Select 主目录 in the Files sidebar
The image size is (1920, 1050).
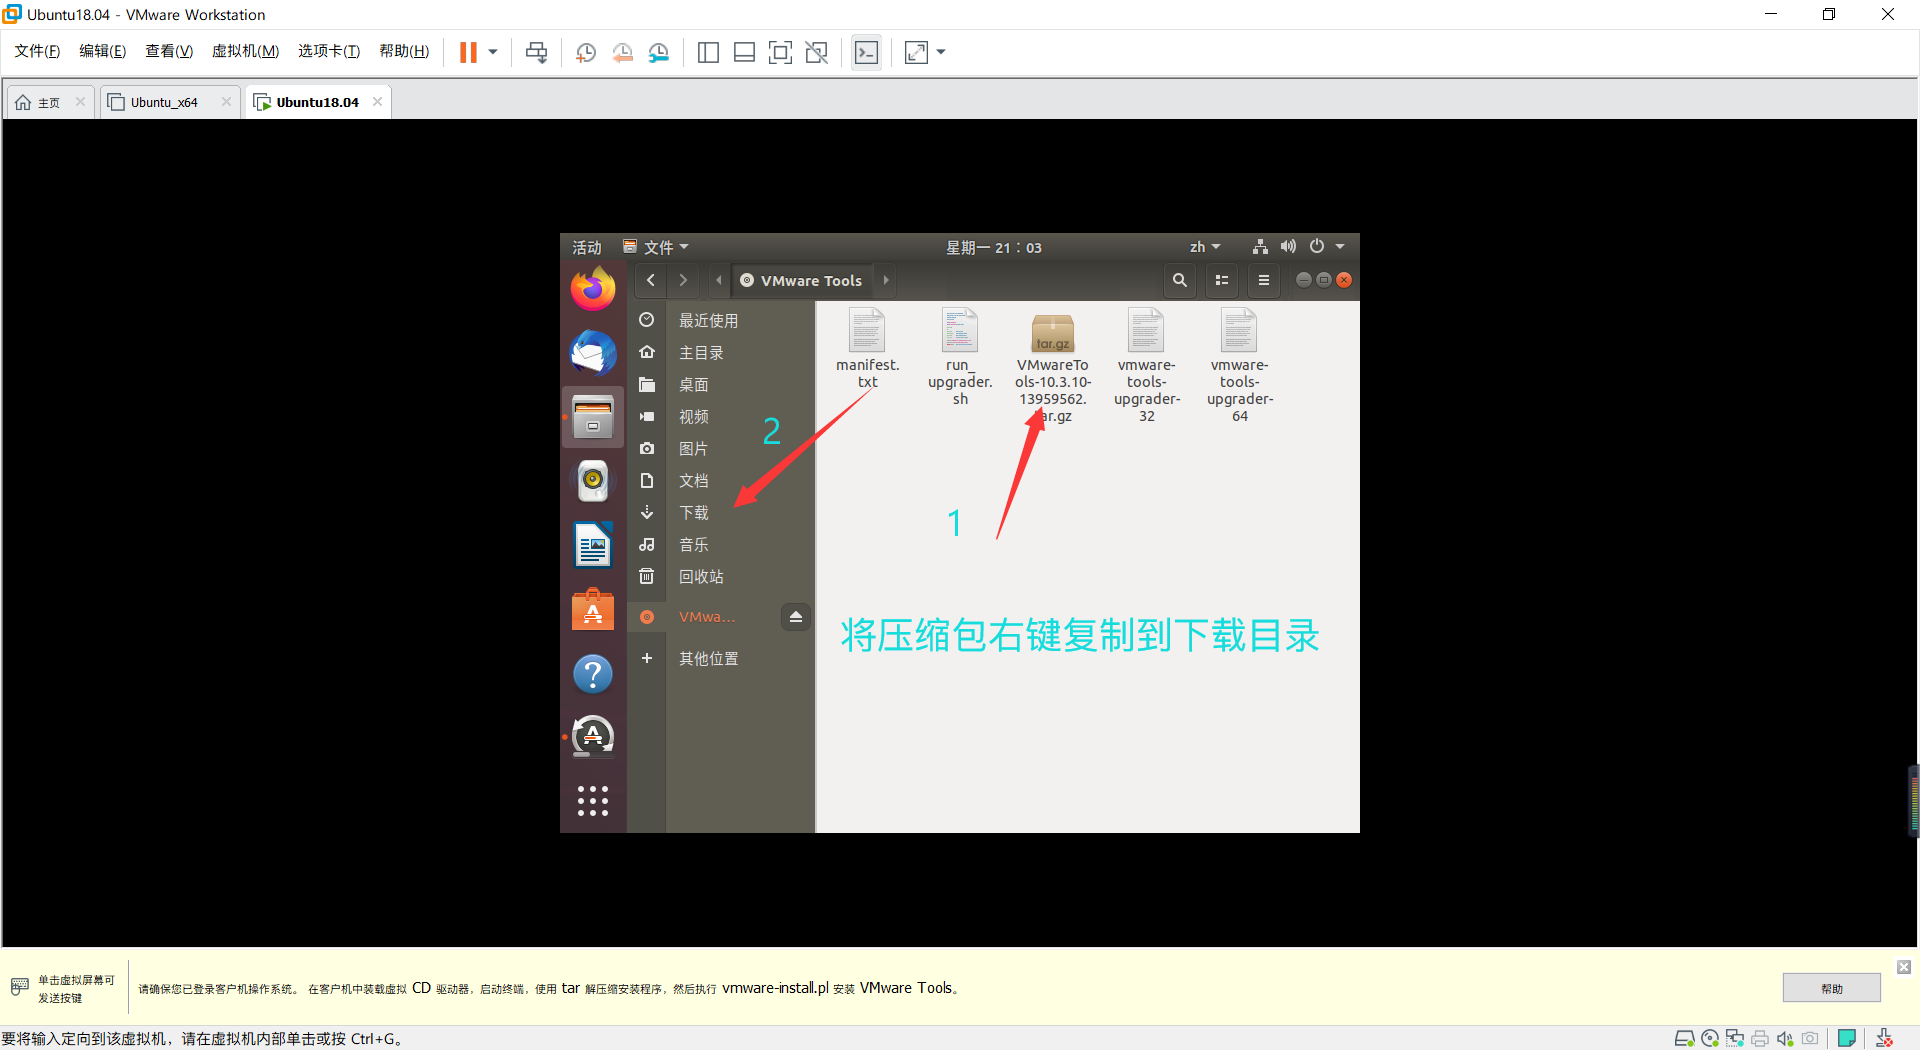pos(721,352)
